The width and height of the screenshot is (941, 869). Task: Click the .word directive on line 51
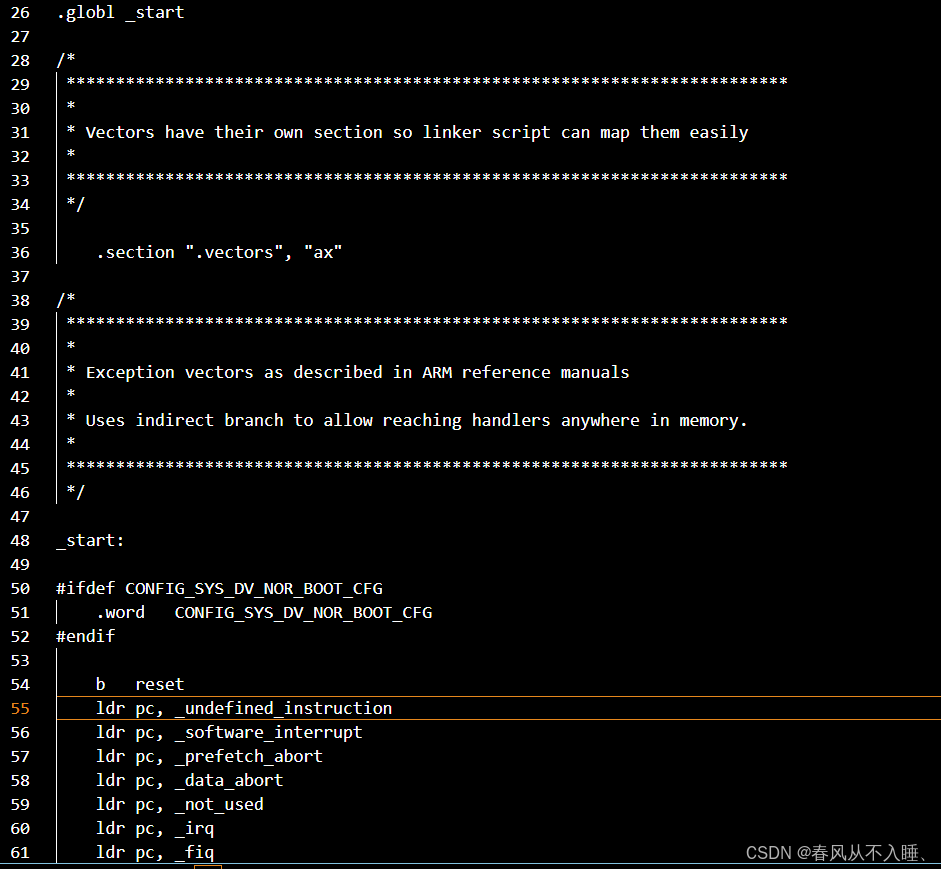point(120,612)
